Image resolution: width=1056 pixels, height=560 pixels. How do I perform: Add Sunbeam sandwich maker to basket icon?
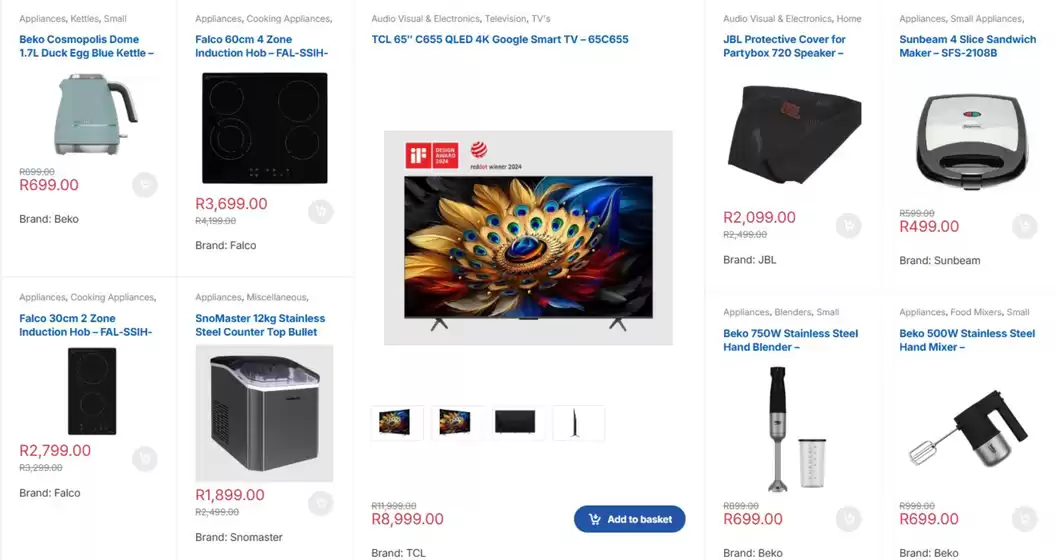(x=1024, y=226)
